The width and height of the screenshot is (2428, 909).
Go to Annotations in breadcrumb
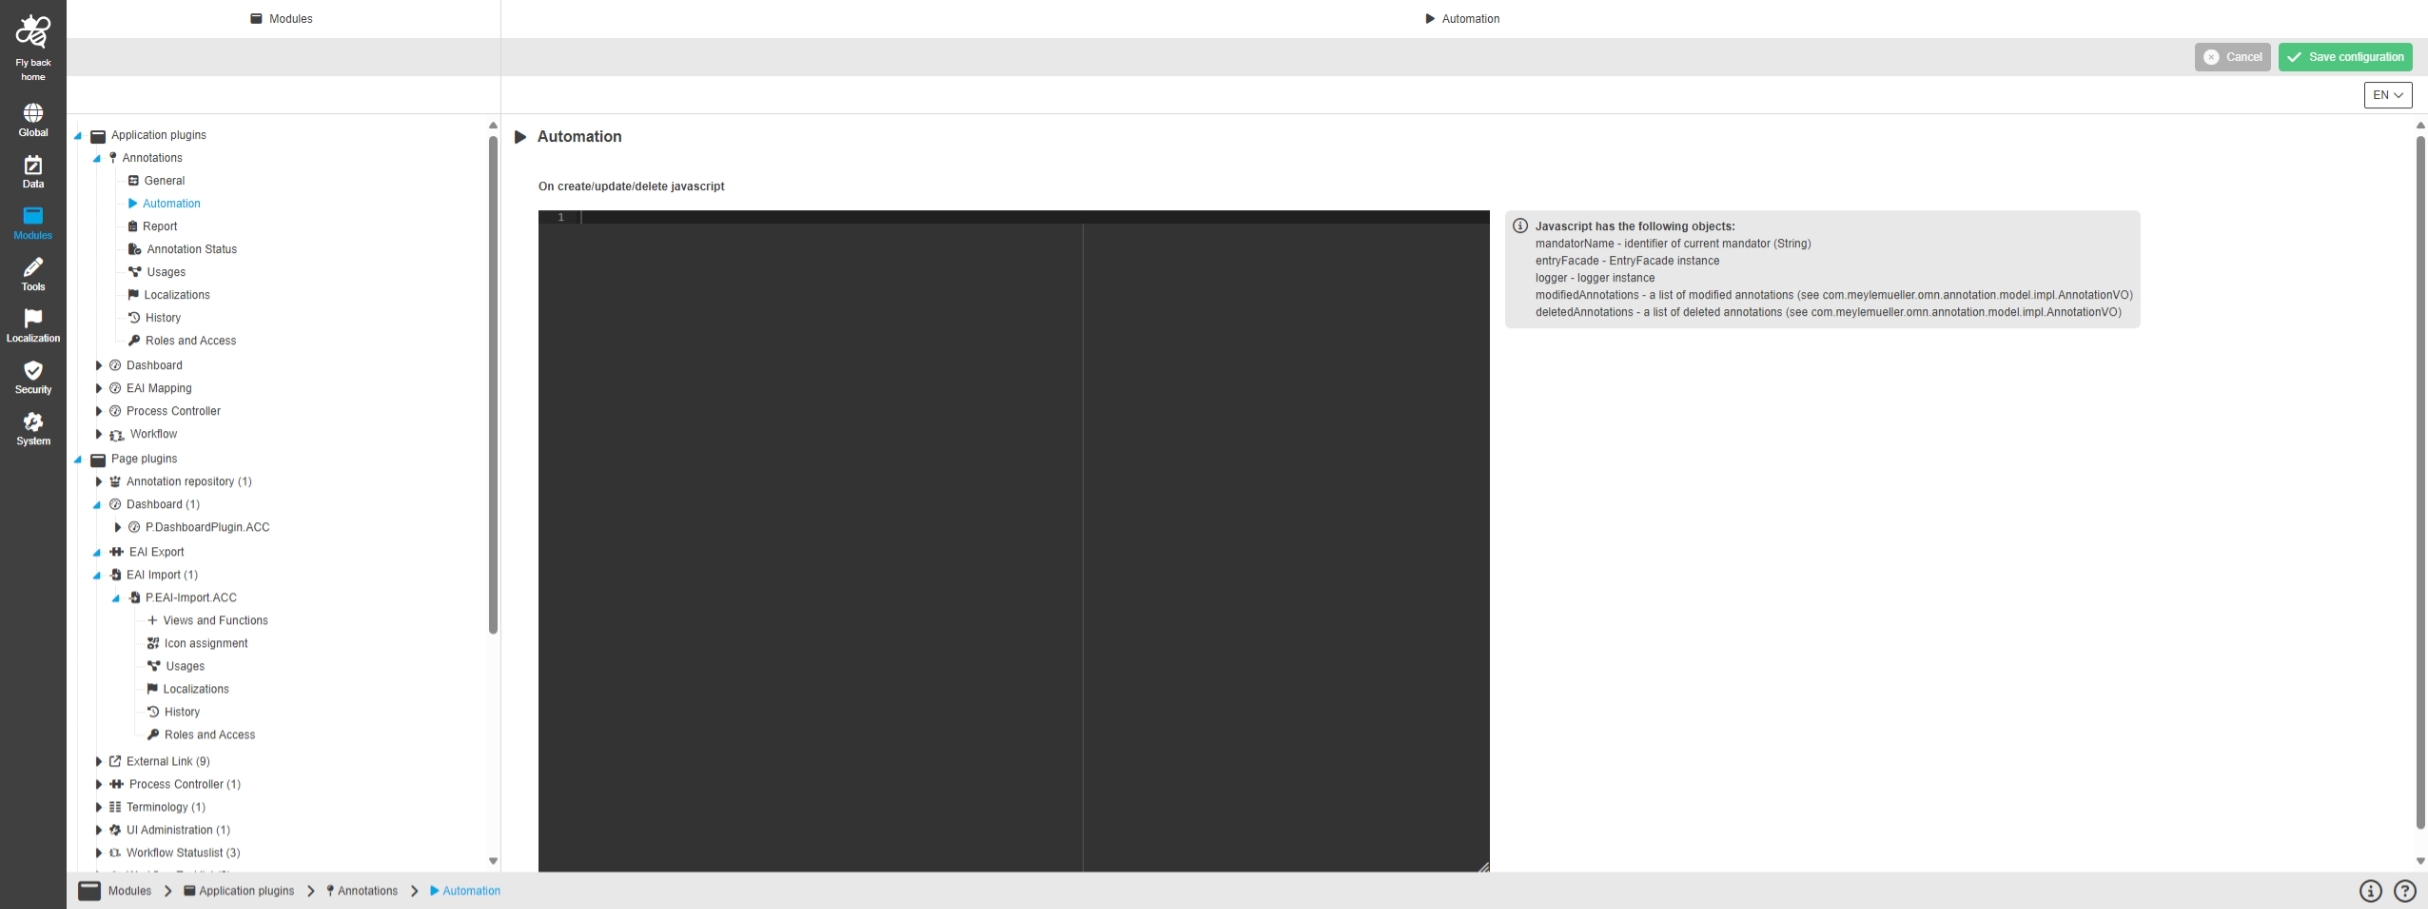tap(362, 891)
